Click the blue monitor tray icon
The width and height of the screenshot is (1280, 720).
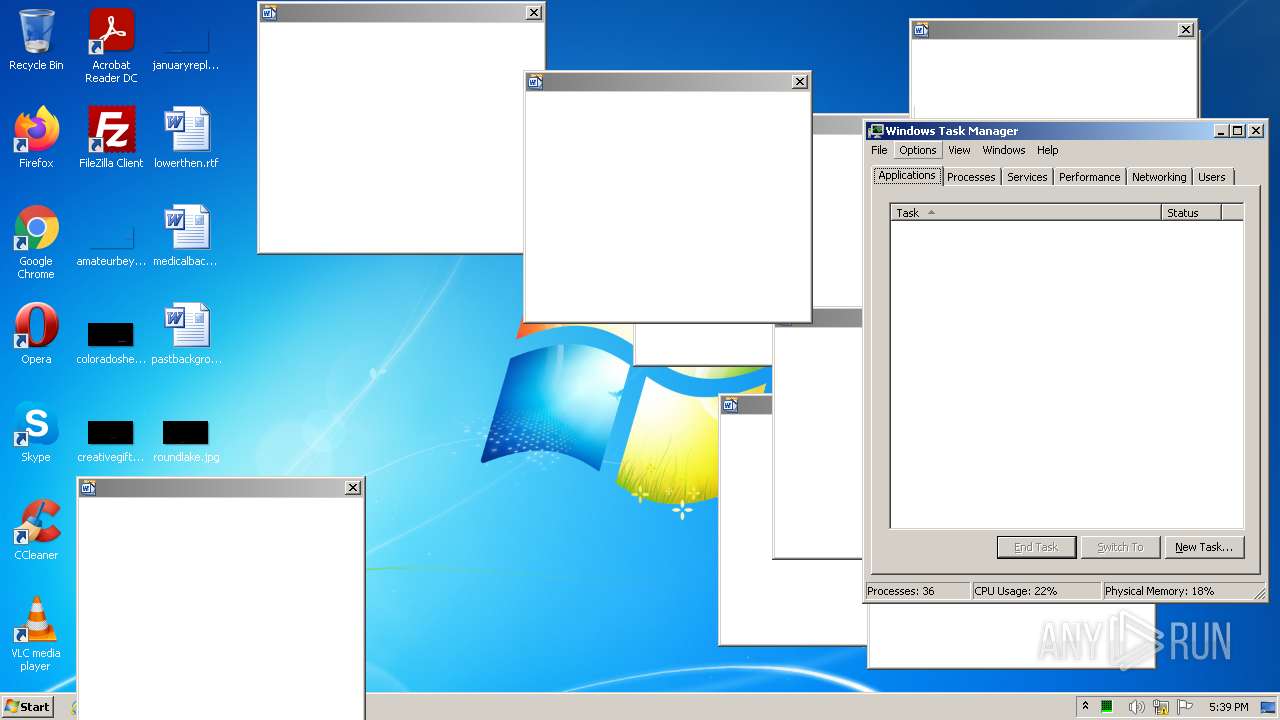point(1268,707)
